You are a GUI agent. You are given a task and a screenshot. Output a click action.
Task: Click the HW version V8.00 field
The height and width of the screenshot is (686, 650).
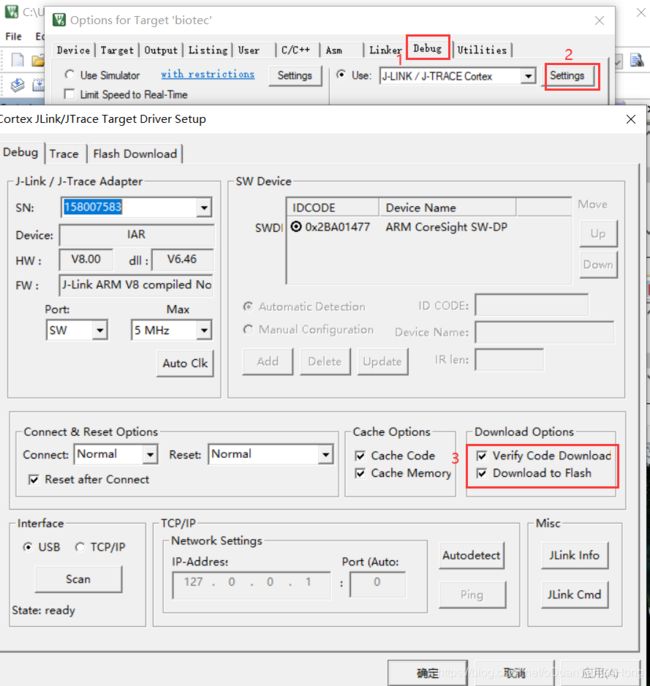coord(86,259)
